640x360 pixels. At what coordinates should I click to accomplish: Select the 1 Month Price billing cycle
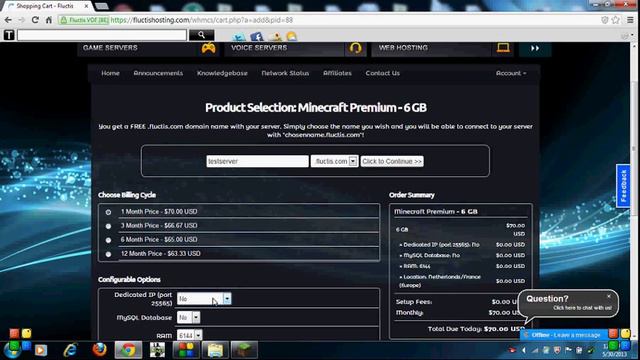tap(108, 212)
